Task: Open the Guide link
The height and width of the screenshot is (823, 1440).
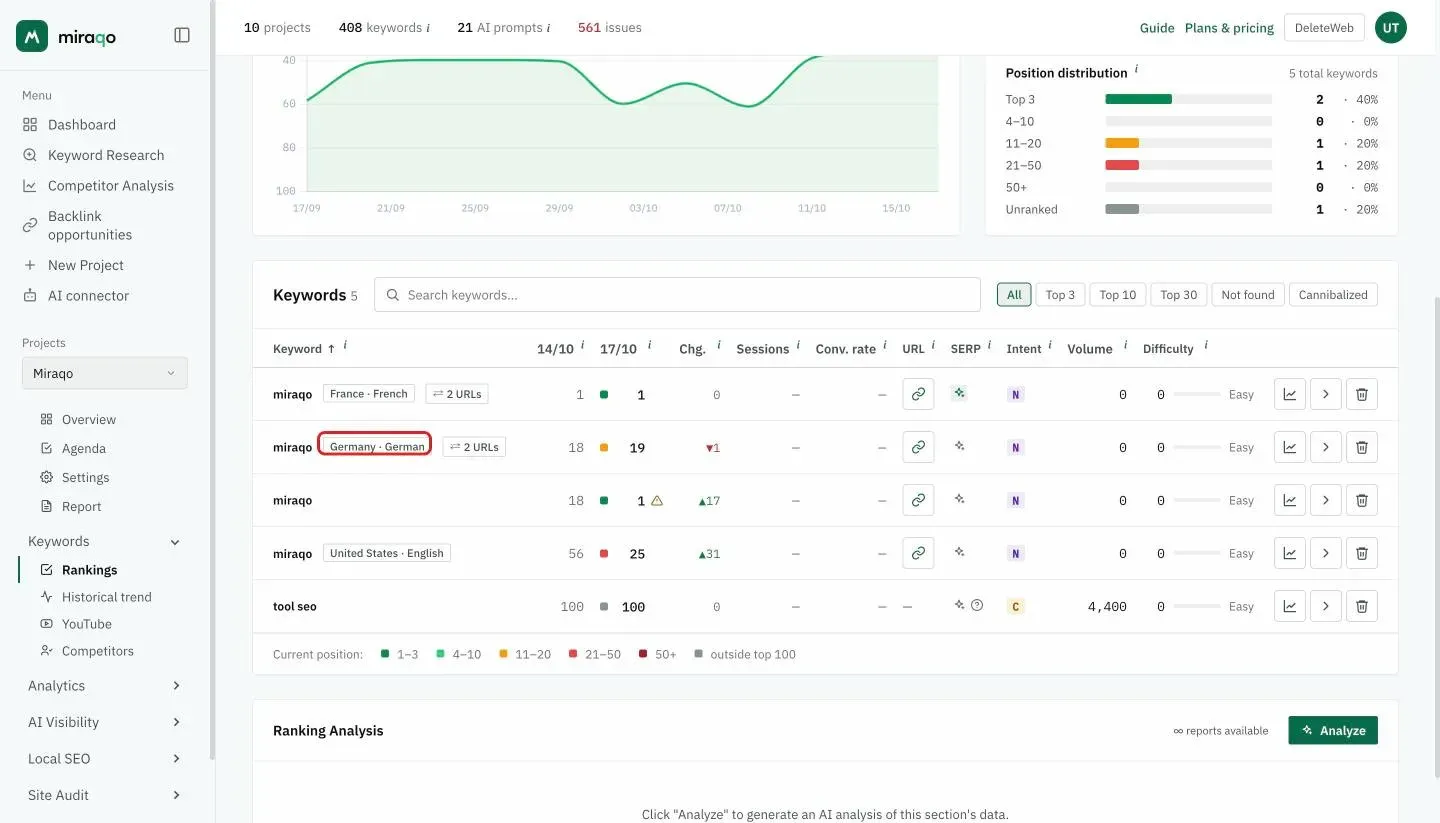Action: (x=1157, y=28)
